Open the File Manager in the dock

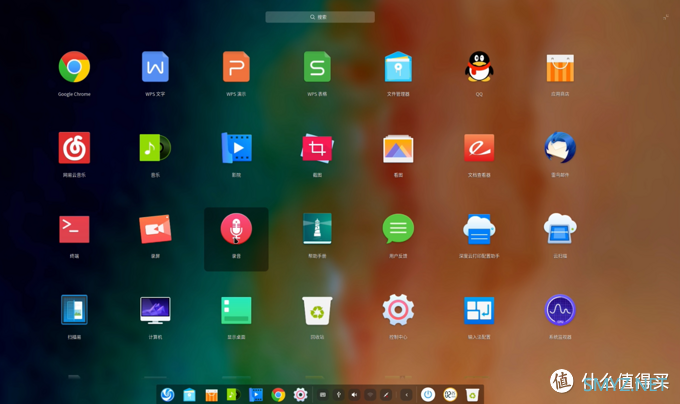click(190, 394)
